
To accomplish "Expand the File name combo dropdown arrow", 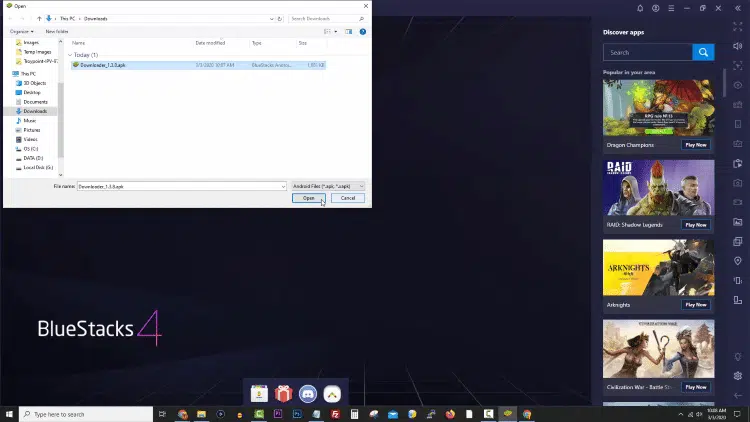I will click(283, 187).
